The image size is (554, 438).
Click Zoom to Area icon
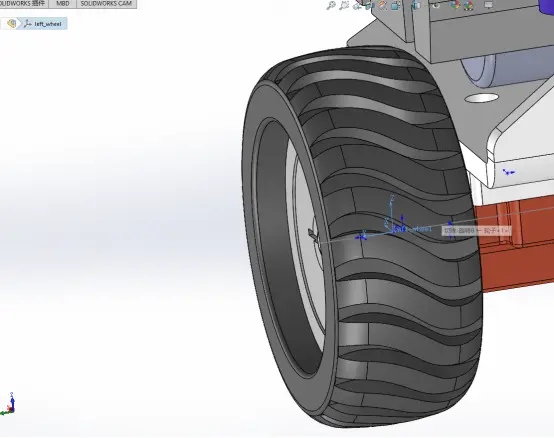344,5
